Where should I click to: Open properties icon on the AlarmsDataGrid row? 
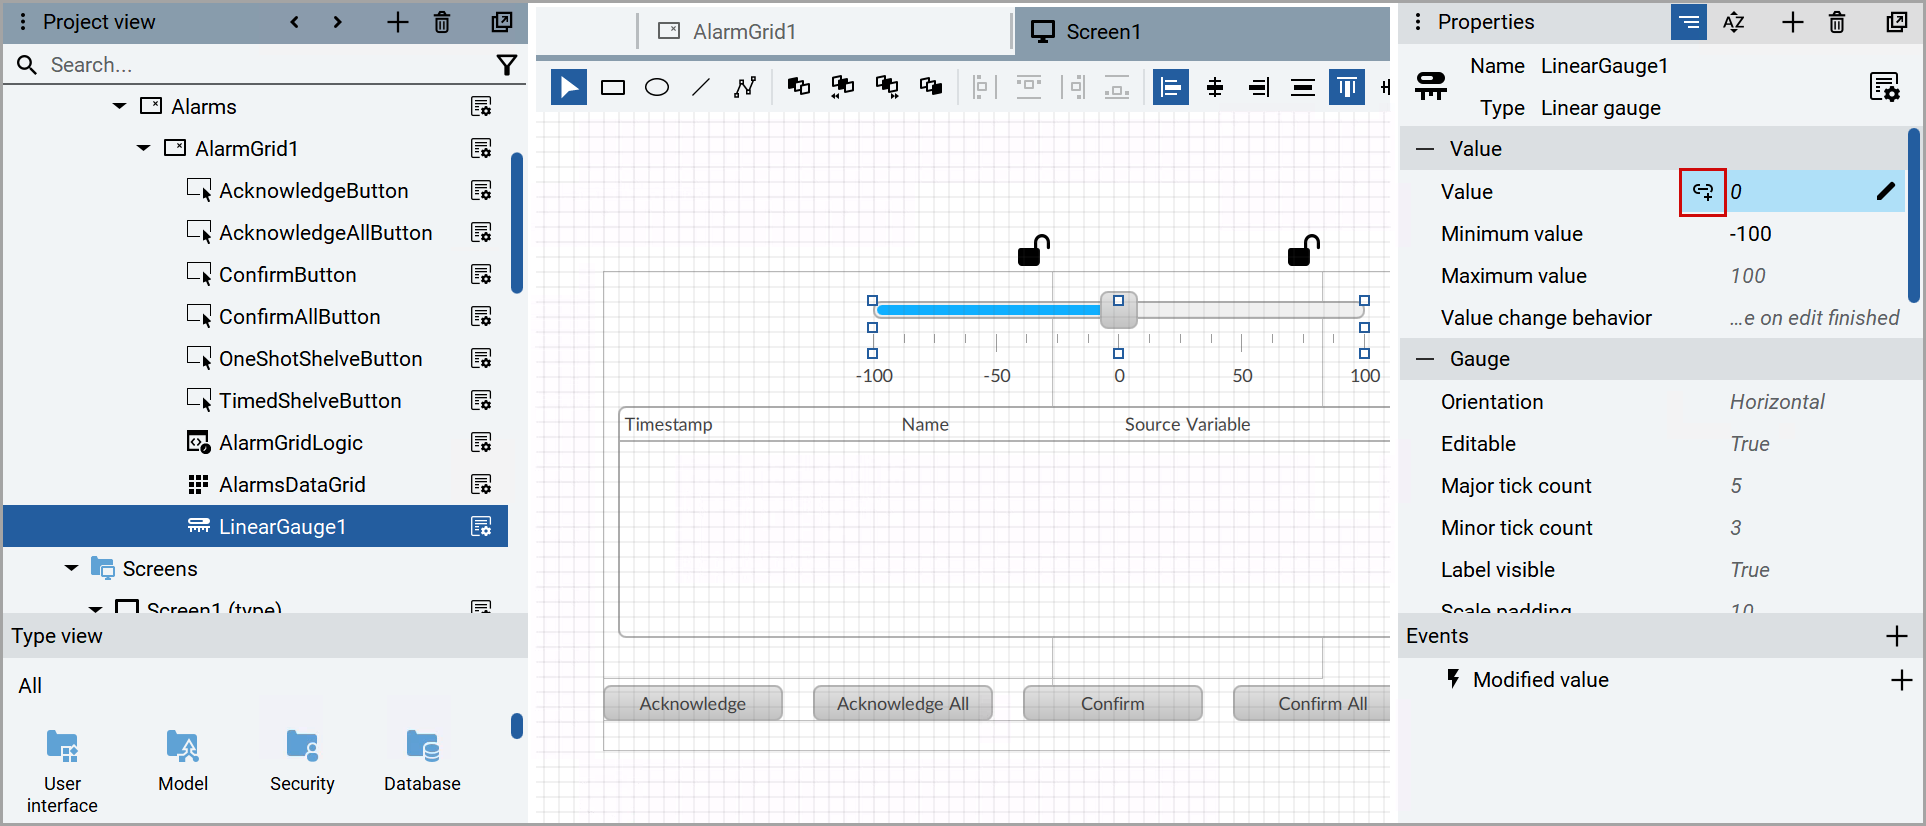point(481,484)
